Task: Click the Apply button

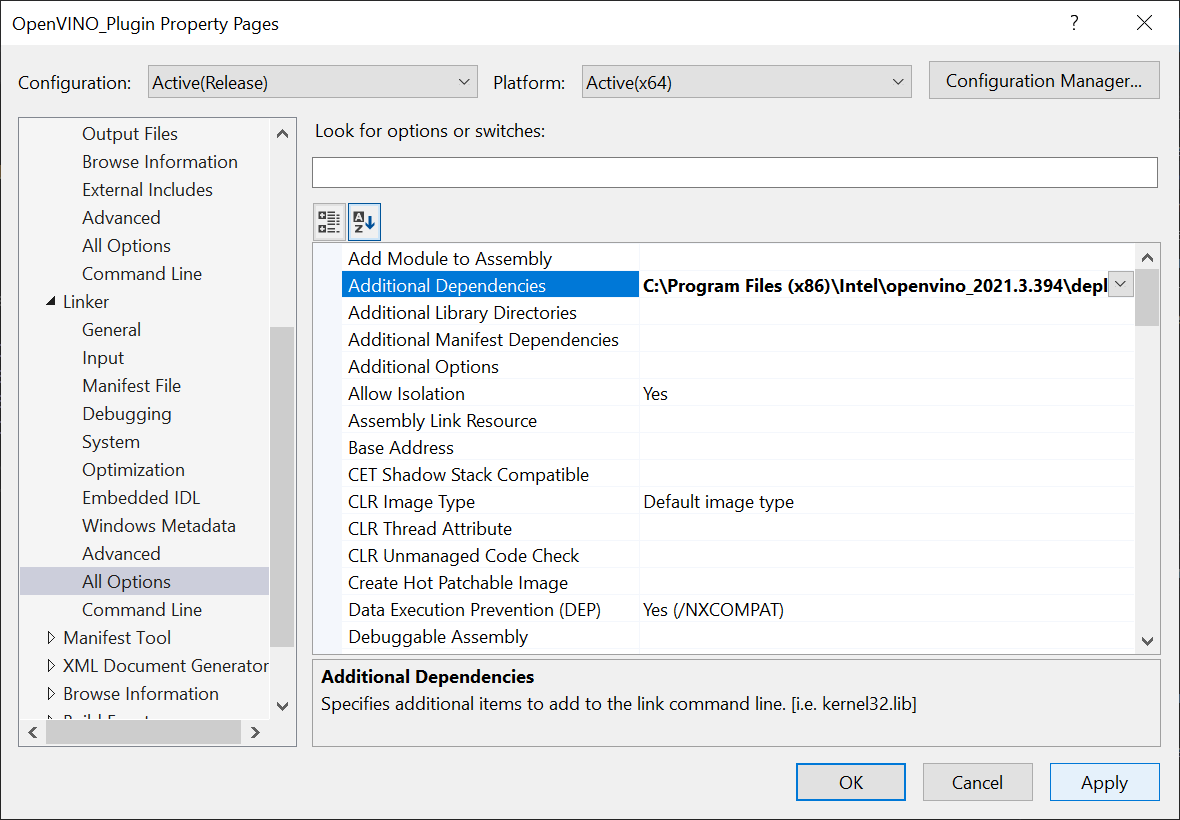Action: tap(1104, 782)
